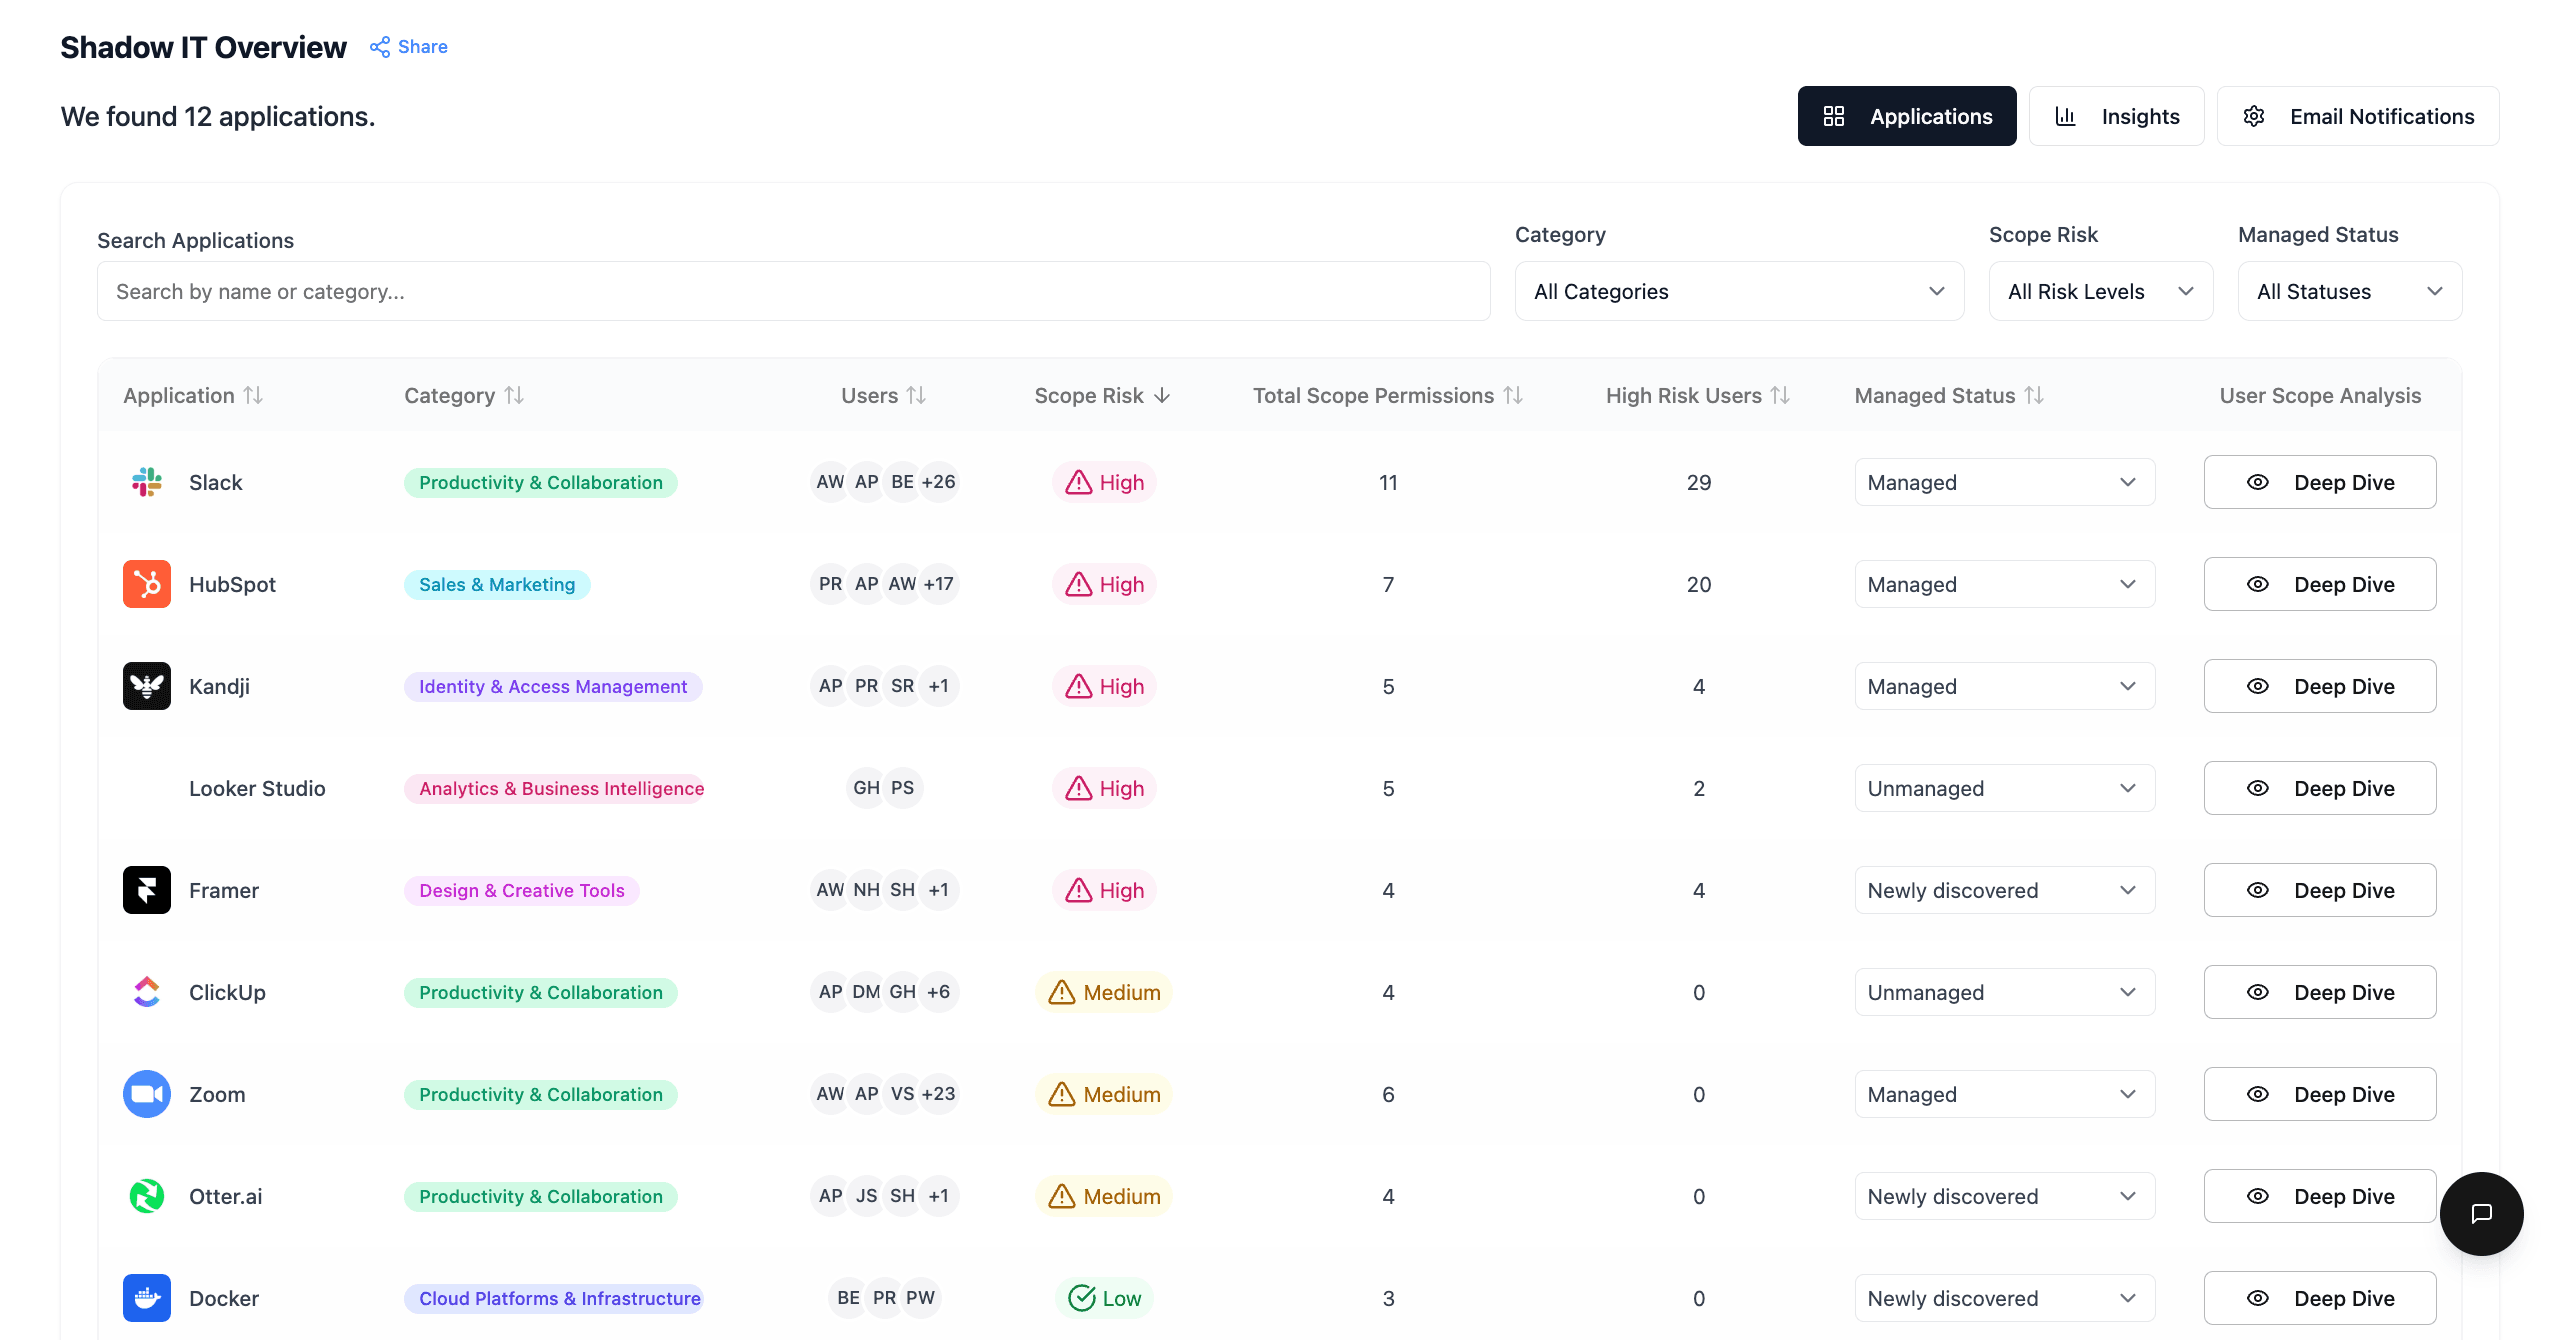Sort by Total Scope Permissions arrows

[x=1513, y=396]
